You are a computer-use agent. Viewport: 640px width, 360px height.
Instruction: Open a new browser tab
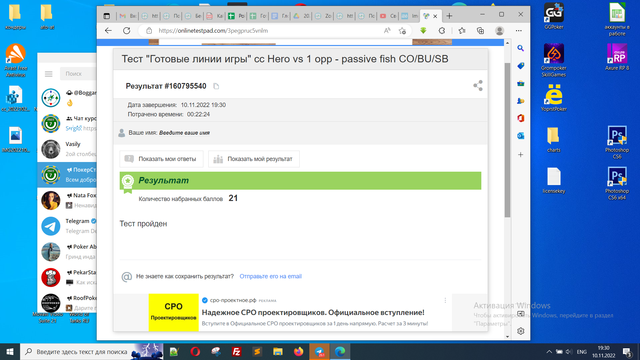tap(449, 16)
